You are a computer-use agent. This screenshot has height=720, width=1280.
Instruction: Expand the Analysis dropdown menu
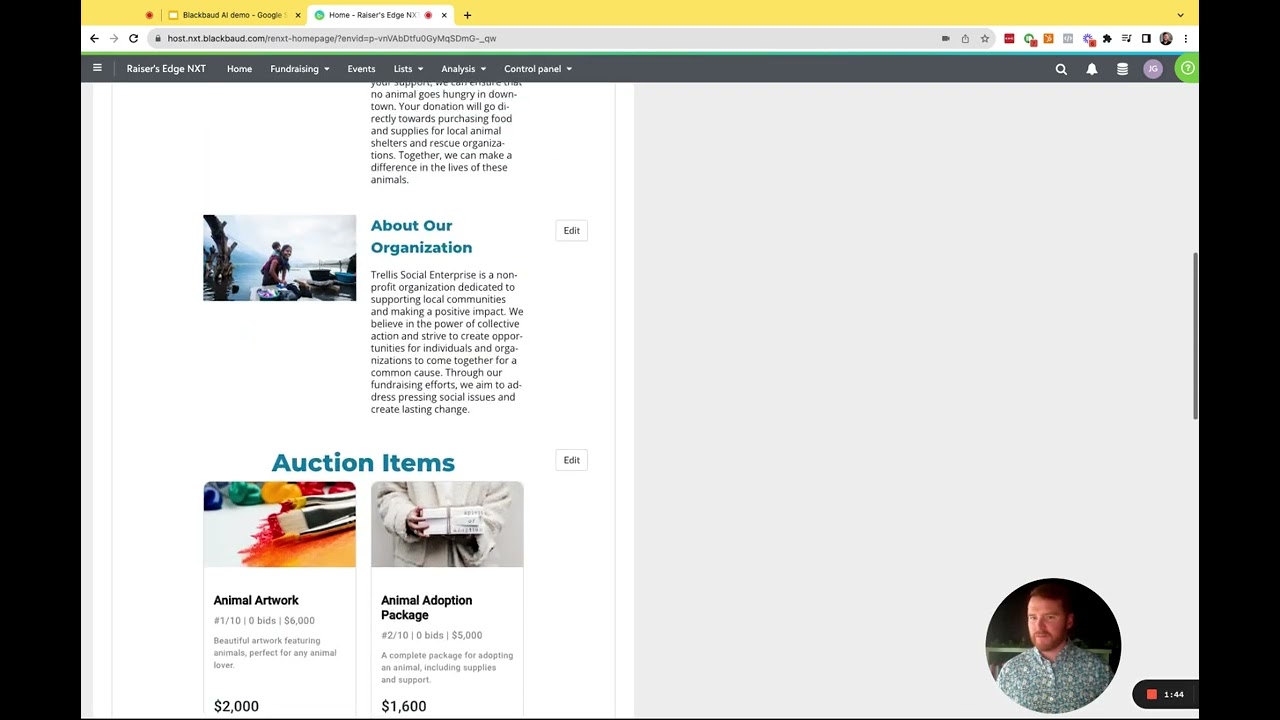tap(463, 69)
